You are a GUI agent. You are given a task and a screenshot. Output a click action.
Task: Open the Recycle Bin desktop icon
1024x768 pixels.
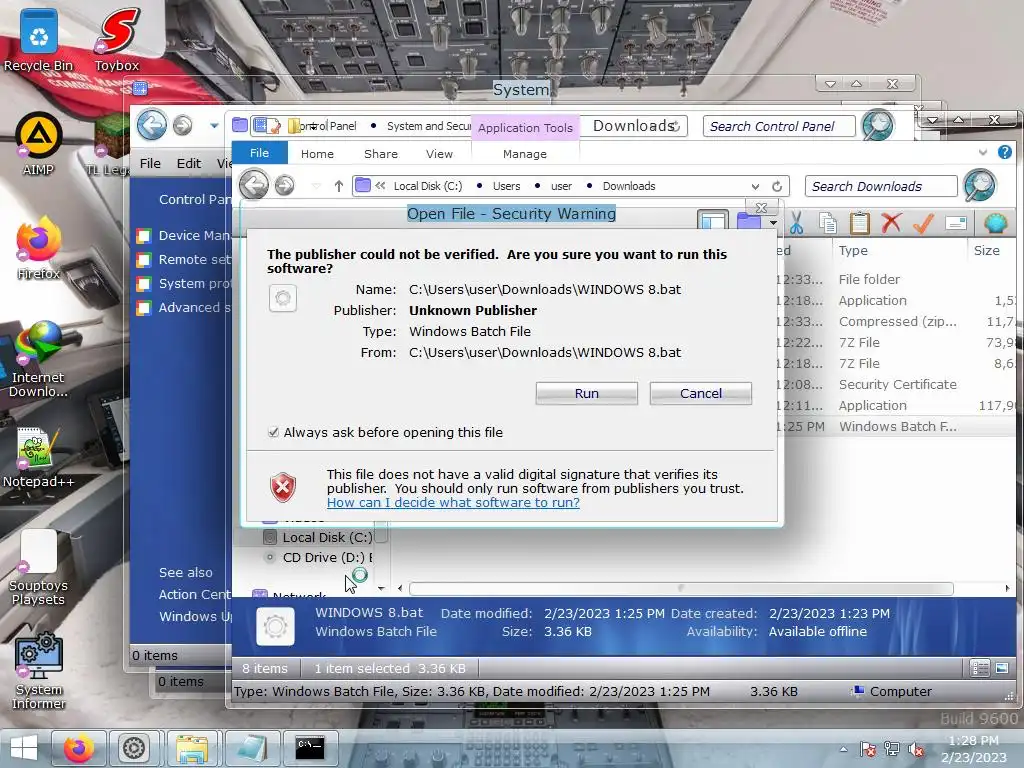point(39,40)
